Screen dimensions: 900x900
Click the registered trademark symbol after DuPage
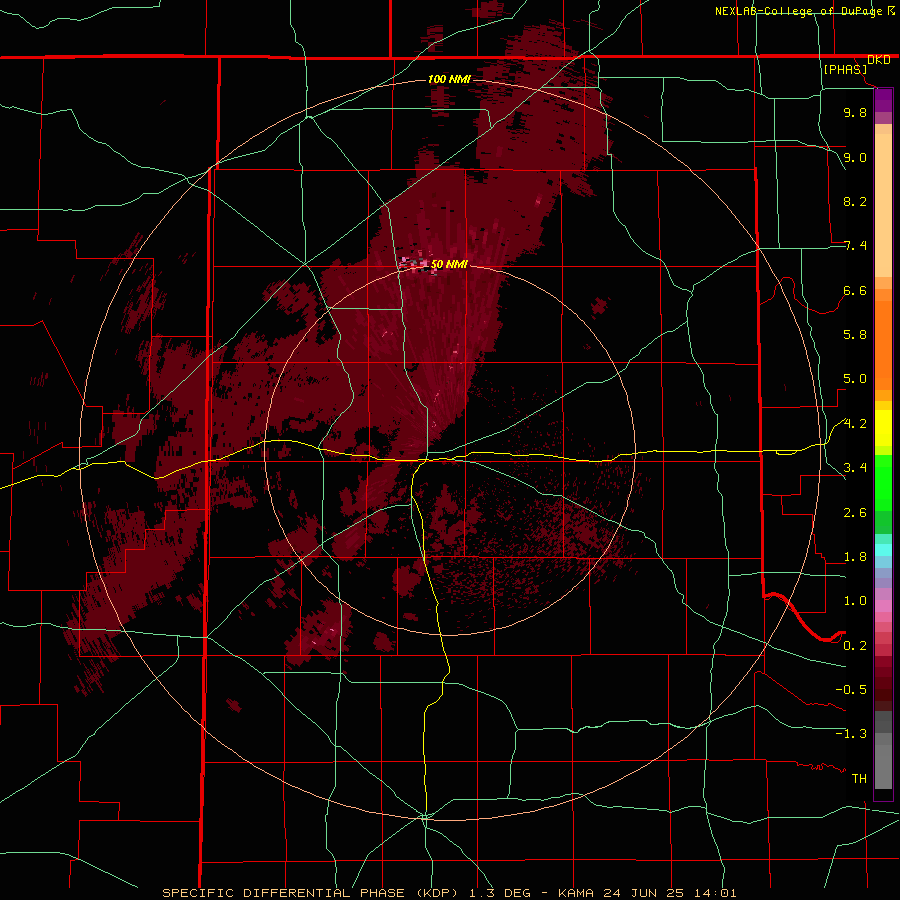[x=891, y=10]
